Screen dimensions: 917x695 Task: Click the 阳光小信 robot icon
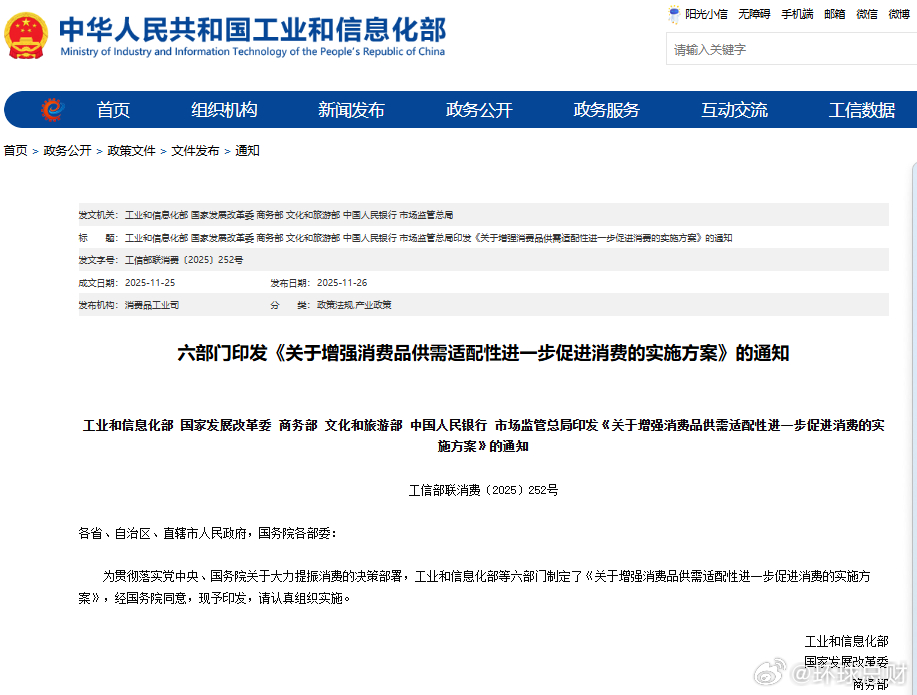pyautogui.click(x=675, y=13)
